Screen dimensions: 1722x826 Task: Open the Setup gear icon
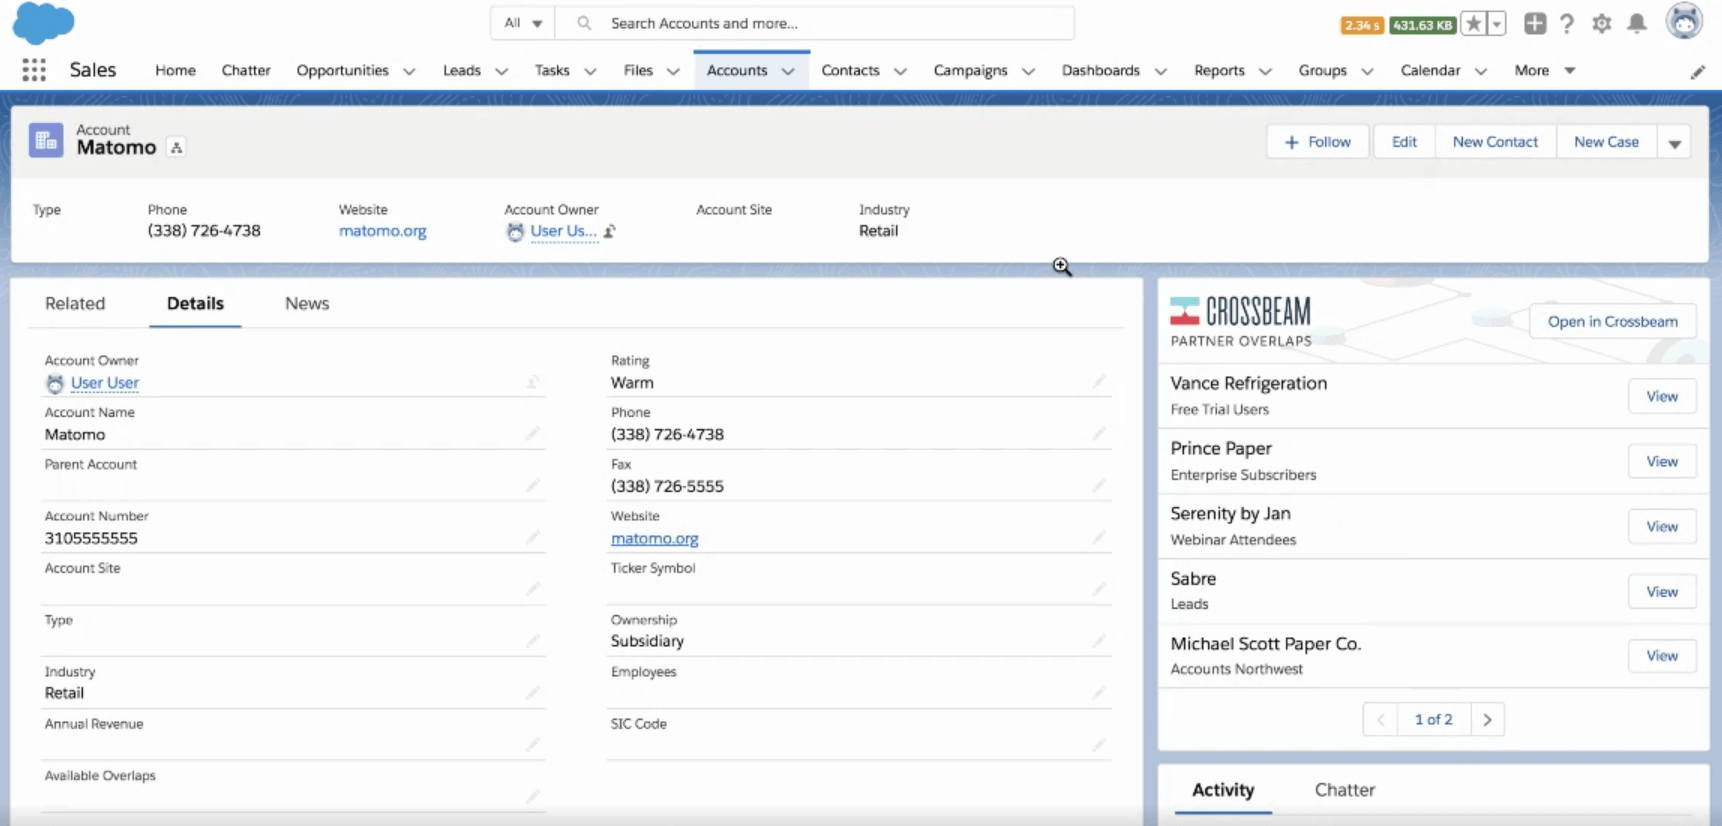[x=1601, y=23]
